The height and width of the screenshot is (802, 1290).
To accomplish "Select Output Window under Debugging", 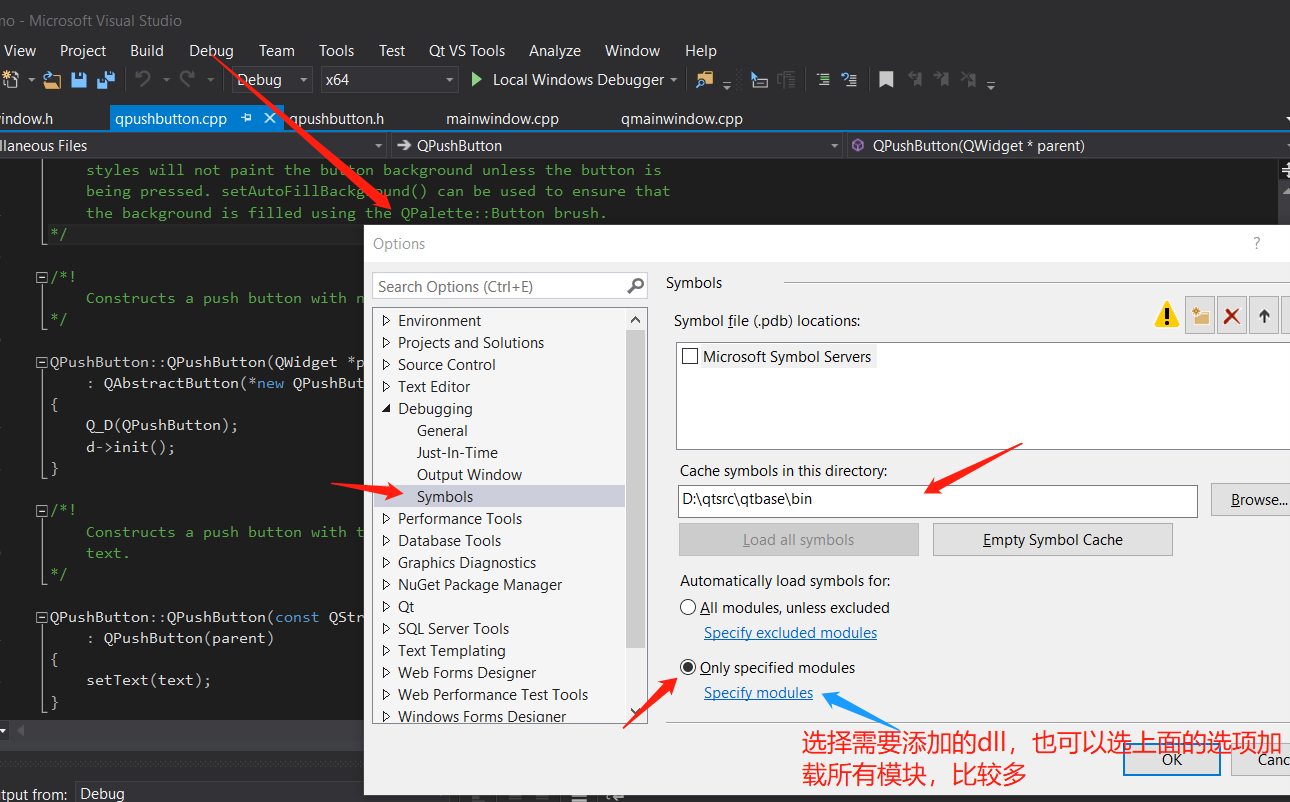I will [469, 475].
